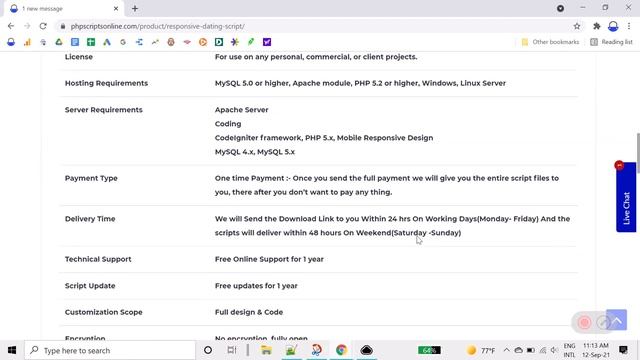Open the Google Analytics bar chart bookmark
Screen dimensions: 640x360
(x=27, y=42)
